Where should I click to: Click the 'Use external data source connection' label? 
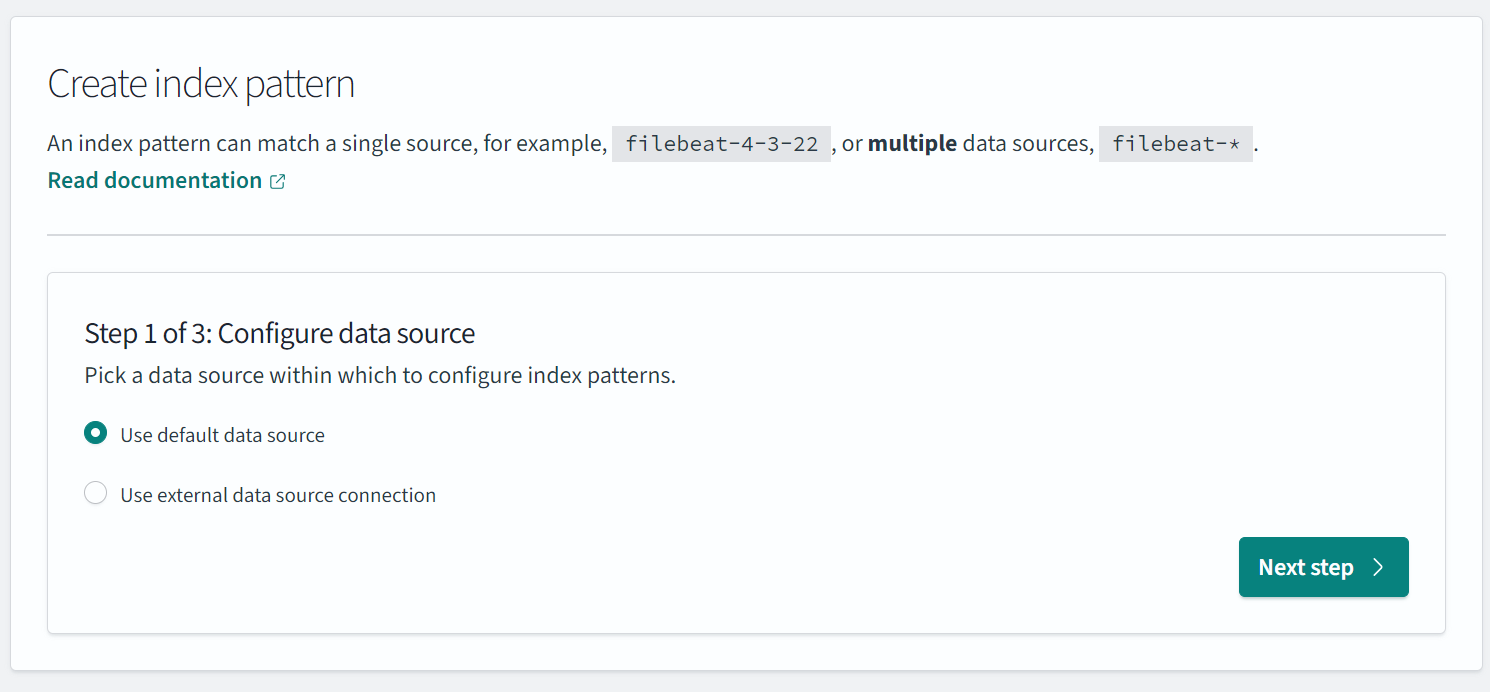[278, 496]
